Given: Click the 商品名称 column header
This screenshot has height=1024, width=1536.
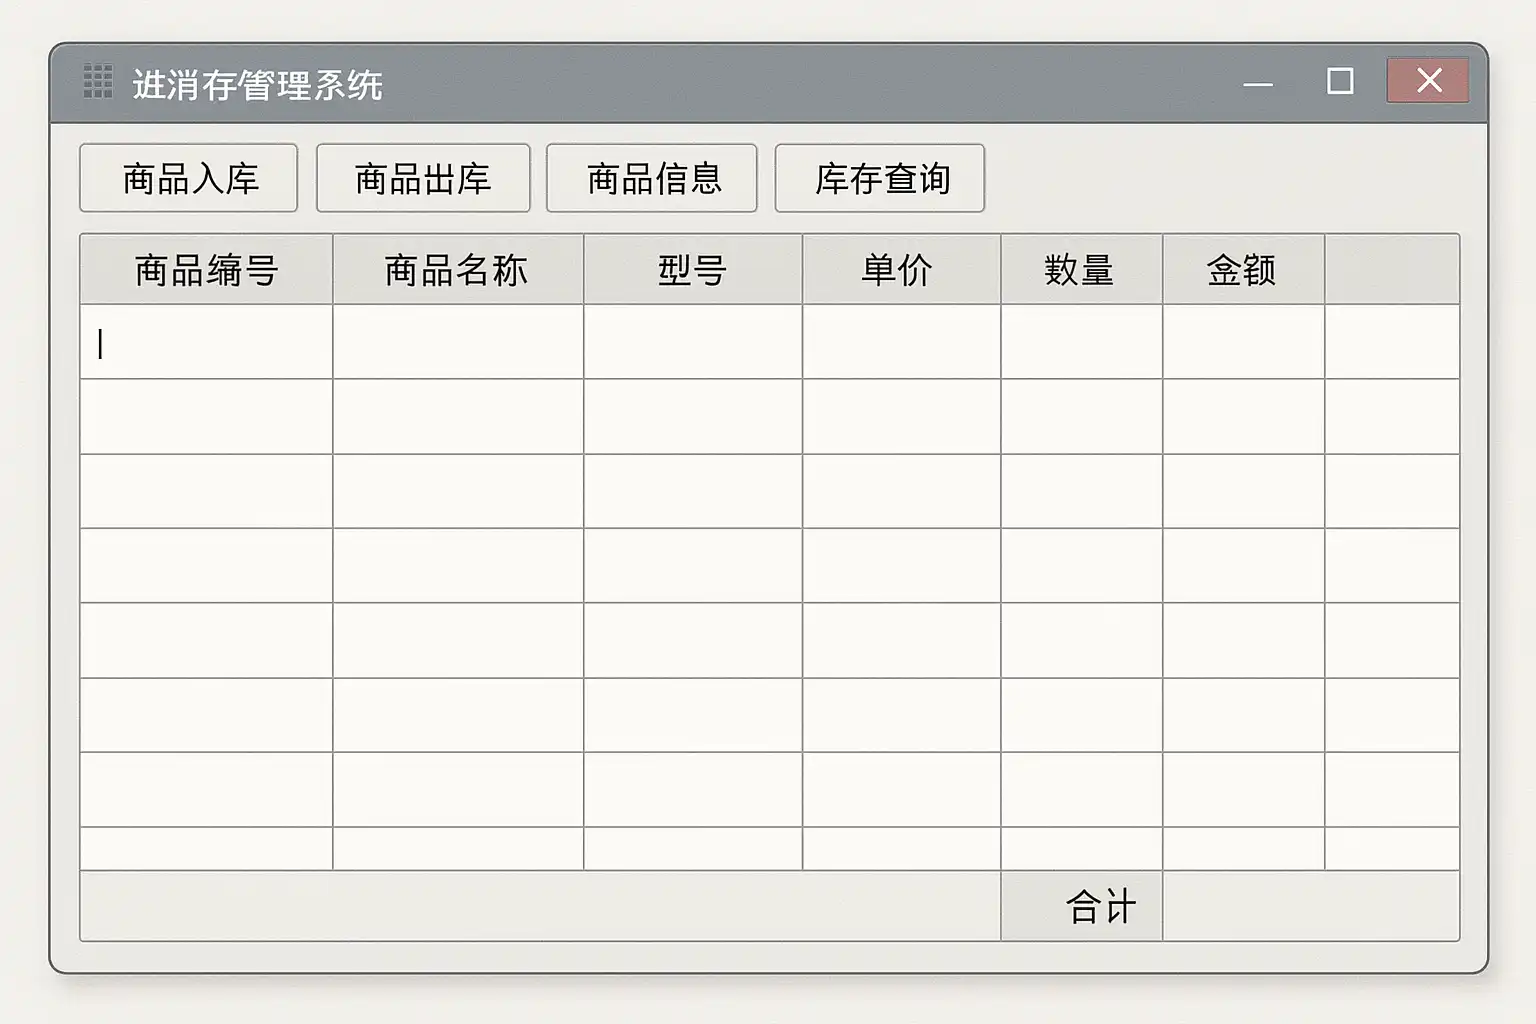Looking at the screenshot, I should (458, 270).
